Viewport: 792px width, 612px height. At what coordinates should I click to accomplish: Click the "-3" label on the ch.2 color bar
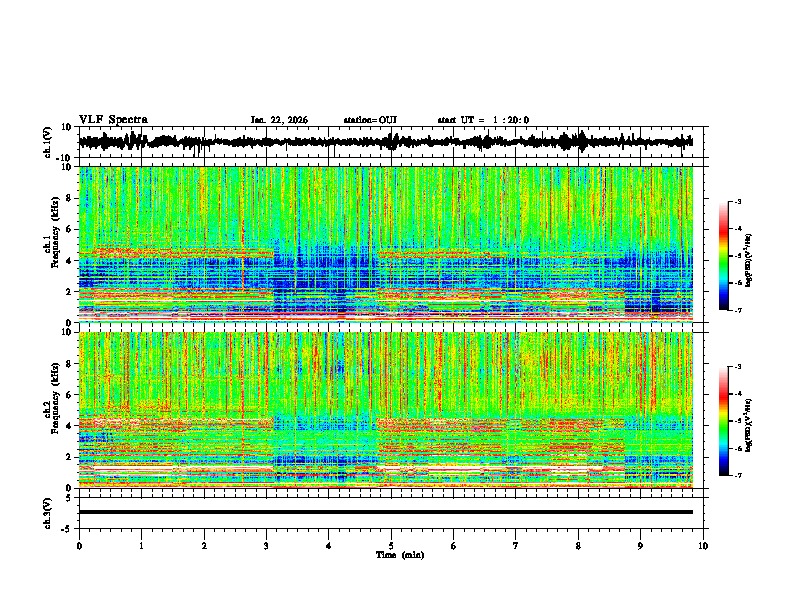737,367
